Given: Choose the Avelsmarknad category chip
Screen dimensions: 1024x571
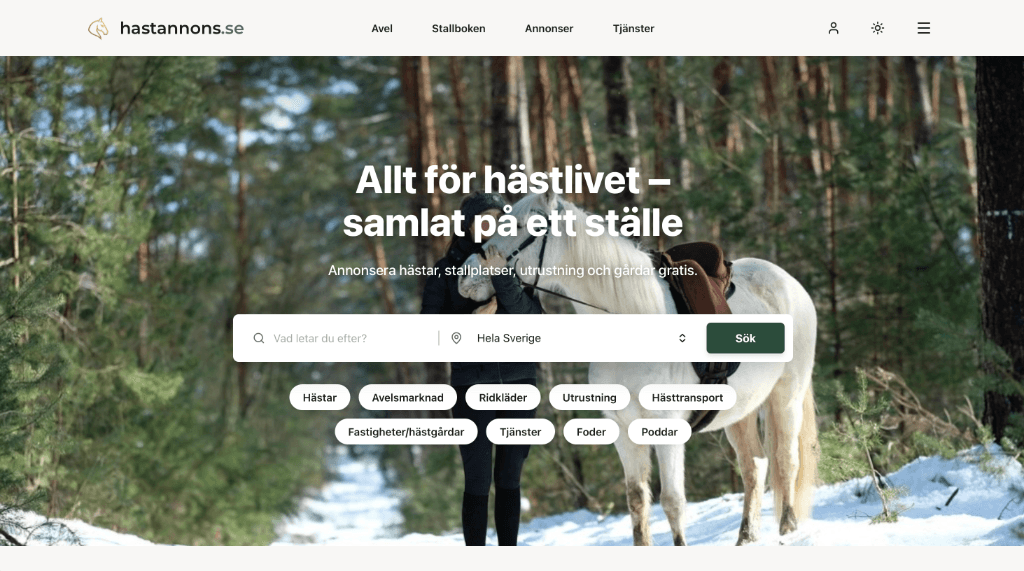Looking at the screenshot, I should pos(408,397).
